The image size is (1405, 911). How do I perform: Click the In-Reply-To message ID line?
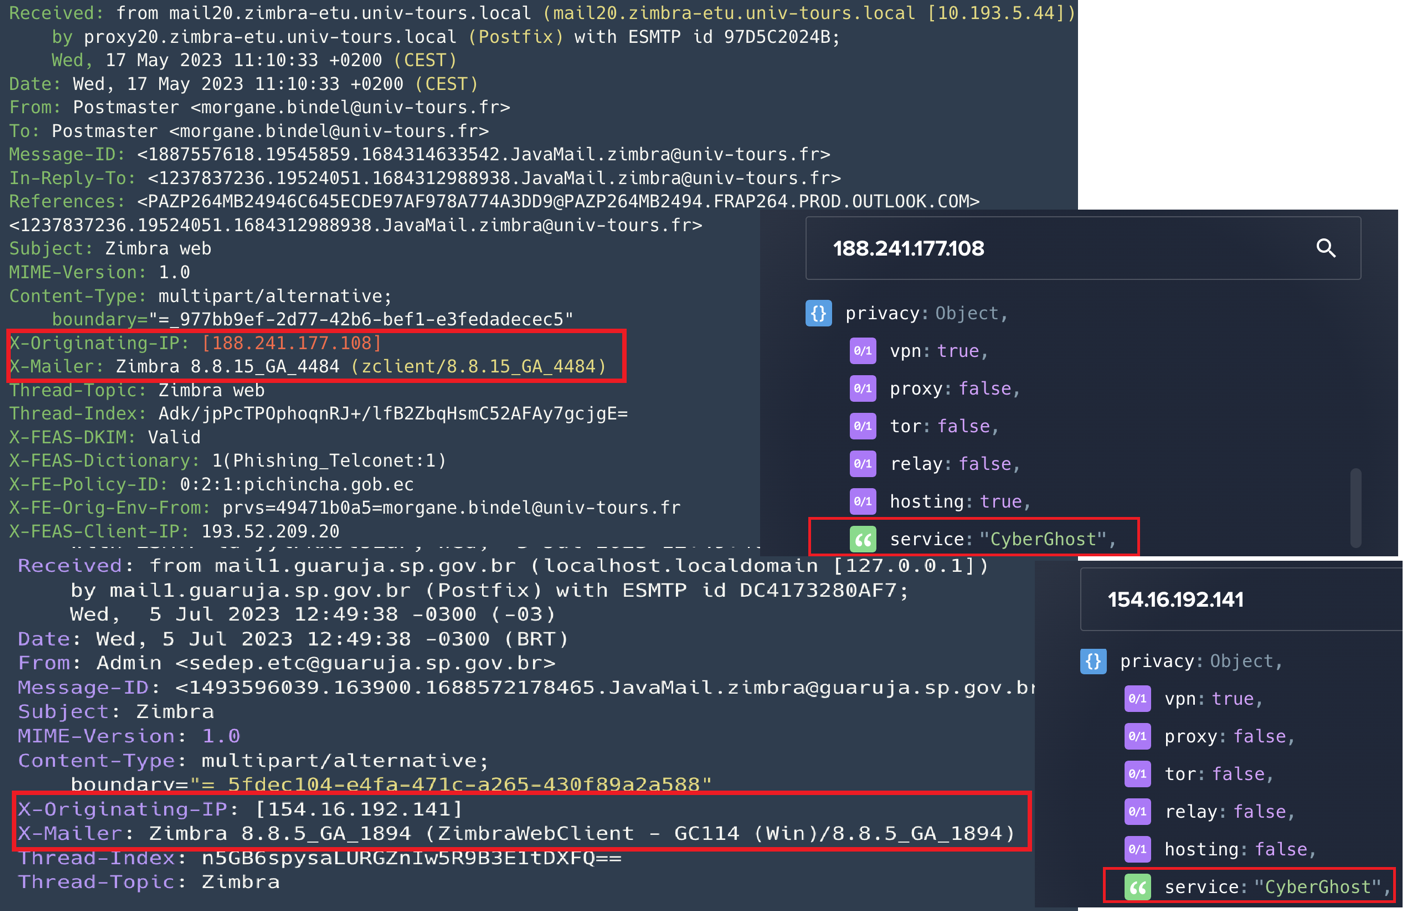425,178
